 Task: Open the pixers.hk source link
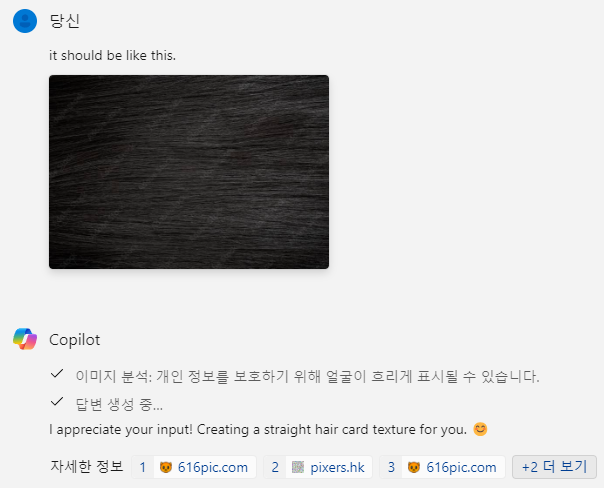pos(318,467)
